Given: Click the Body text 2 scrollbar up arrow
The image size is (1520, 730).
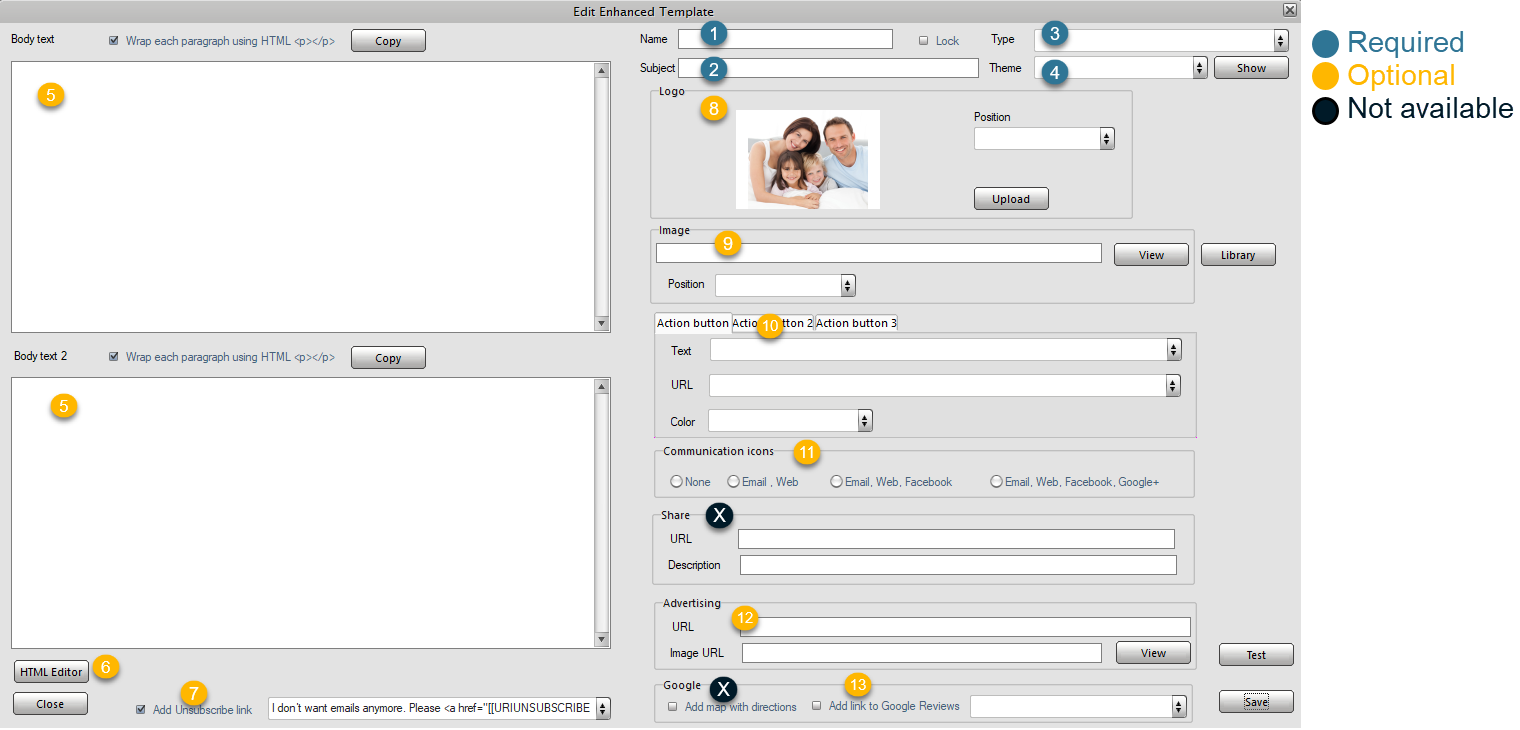Looking at the screenshot, I should [x=602, y=386].
